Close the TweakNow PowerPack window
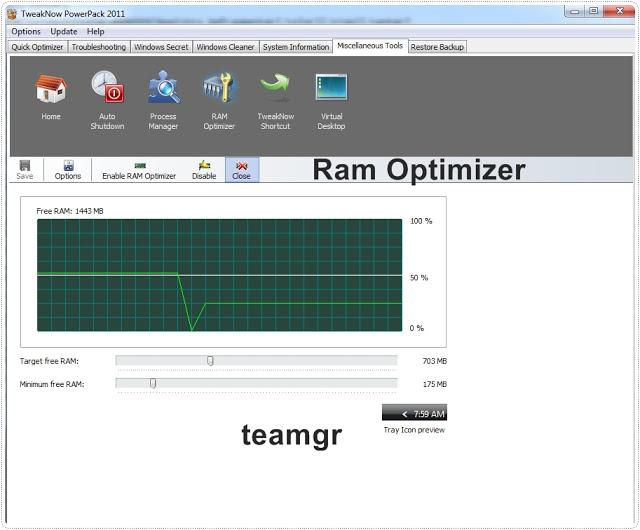Viewport: 640px width, 530px height. coord(620,11)
